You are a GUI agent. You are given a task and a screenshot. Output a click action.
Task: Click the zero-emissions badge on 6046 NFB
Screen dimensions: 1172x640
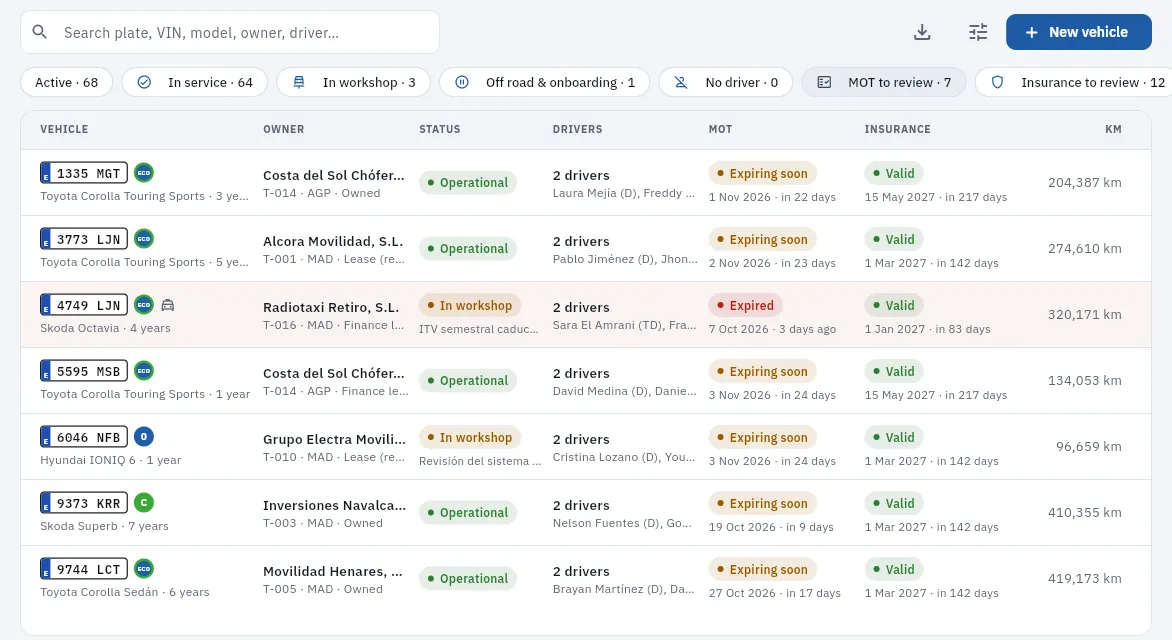pos(144,437)
